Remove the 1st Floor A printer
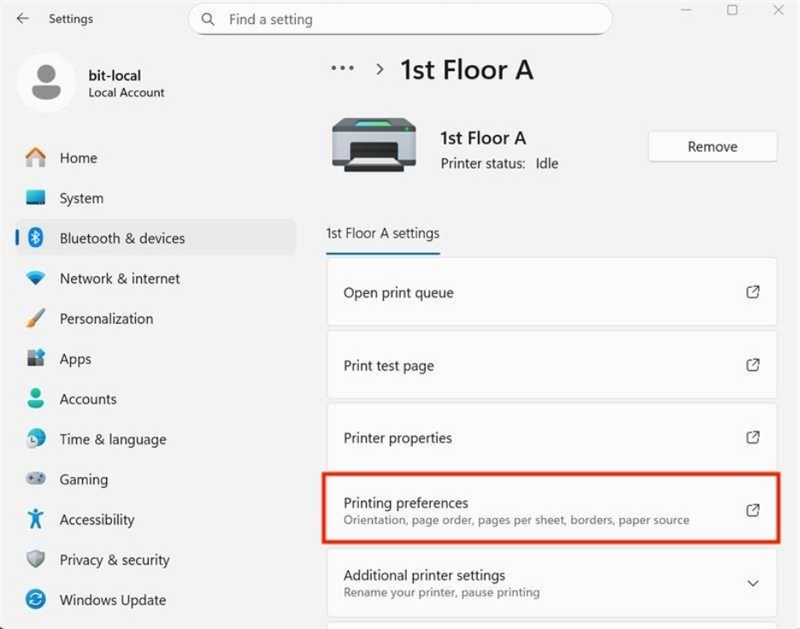Screen dimensions: 800x629 712,146
